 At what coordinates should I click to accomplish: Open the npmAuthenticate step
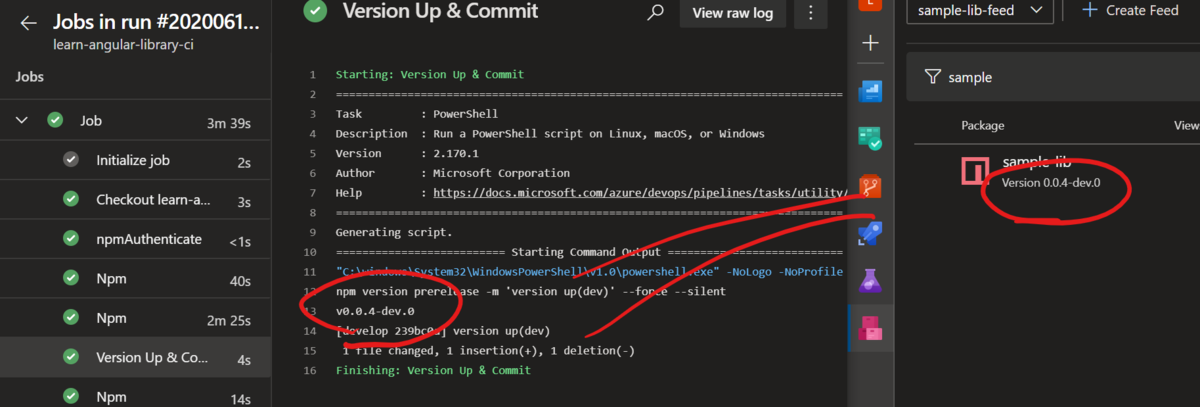click(135, 239)
